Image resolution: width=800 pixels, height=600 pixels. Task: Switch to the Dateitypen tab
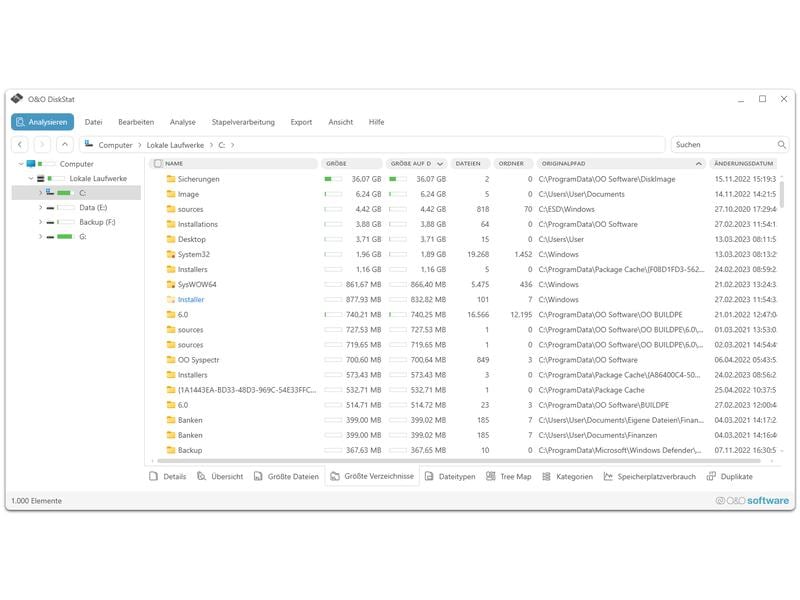450,477
